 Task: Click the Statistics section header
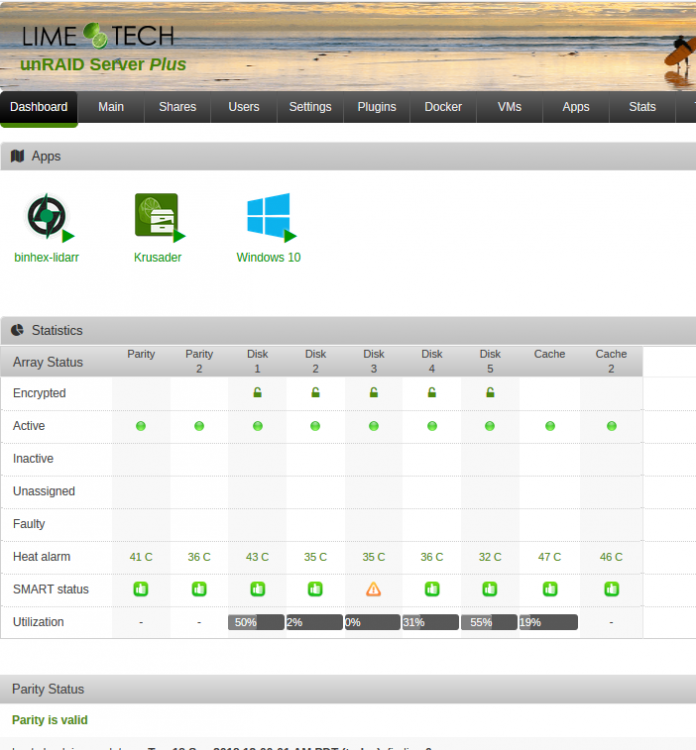click(x=348, y=330)
